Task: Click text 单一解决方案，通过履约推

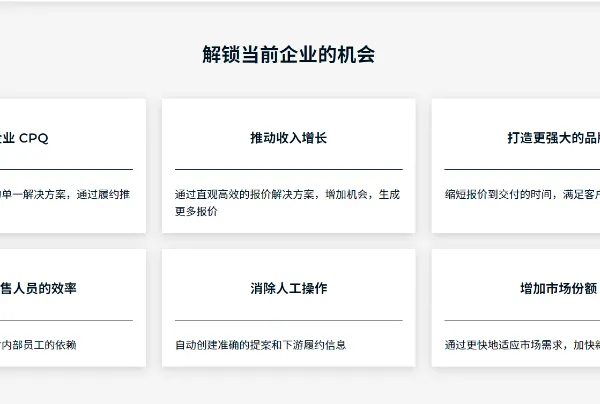Action: click(x=65, y=194)
